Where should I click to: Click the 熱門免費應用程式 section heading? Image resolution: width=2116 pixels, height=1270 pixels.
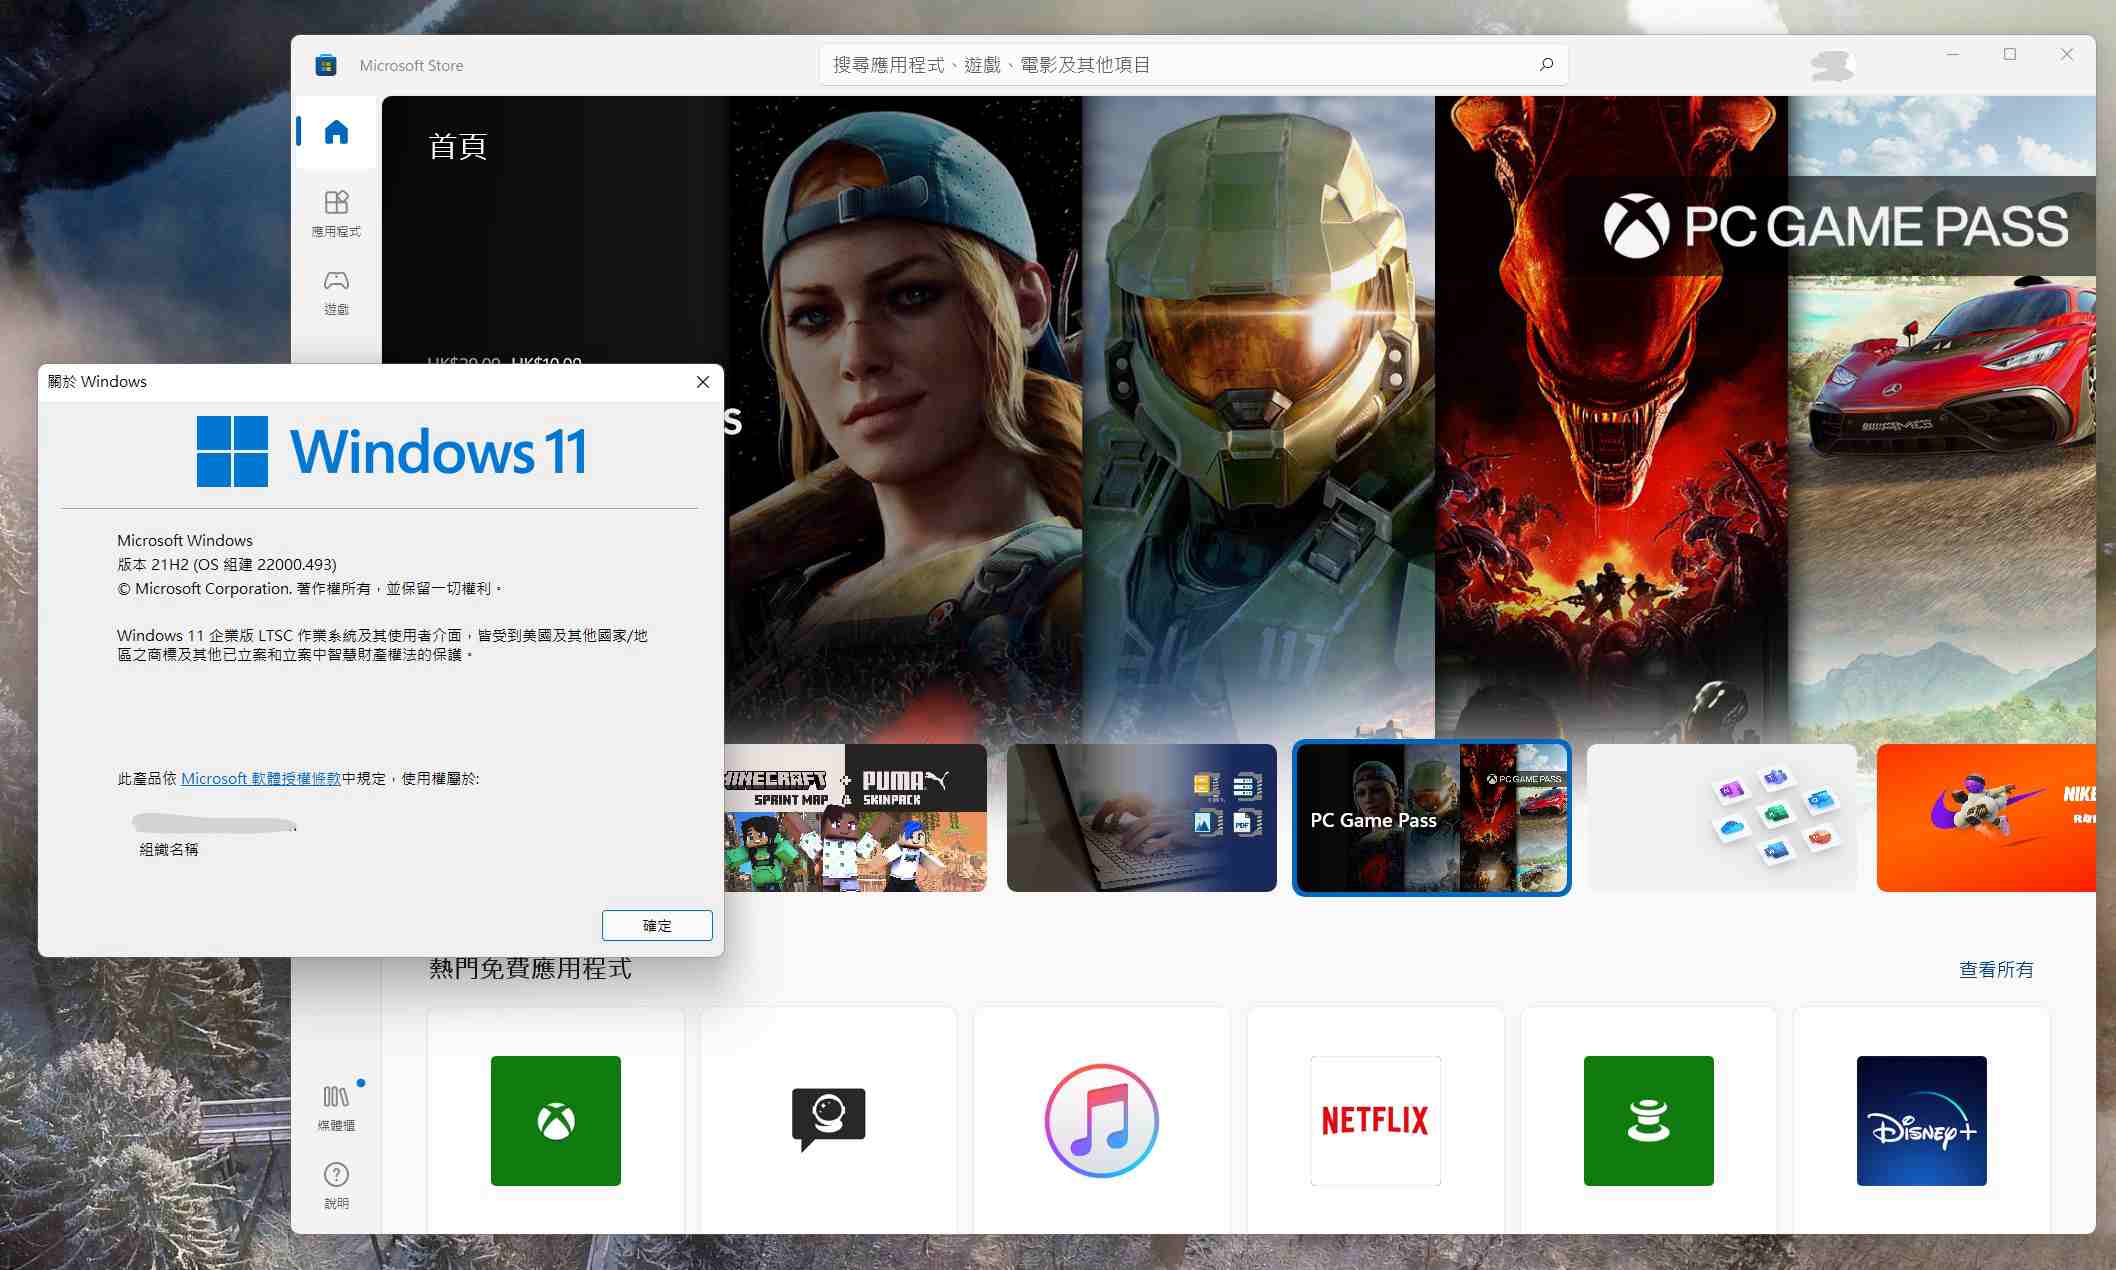(530, 968)
